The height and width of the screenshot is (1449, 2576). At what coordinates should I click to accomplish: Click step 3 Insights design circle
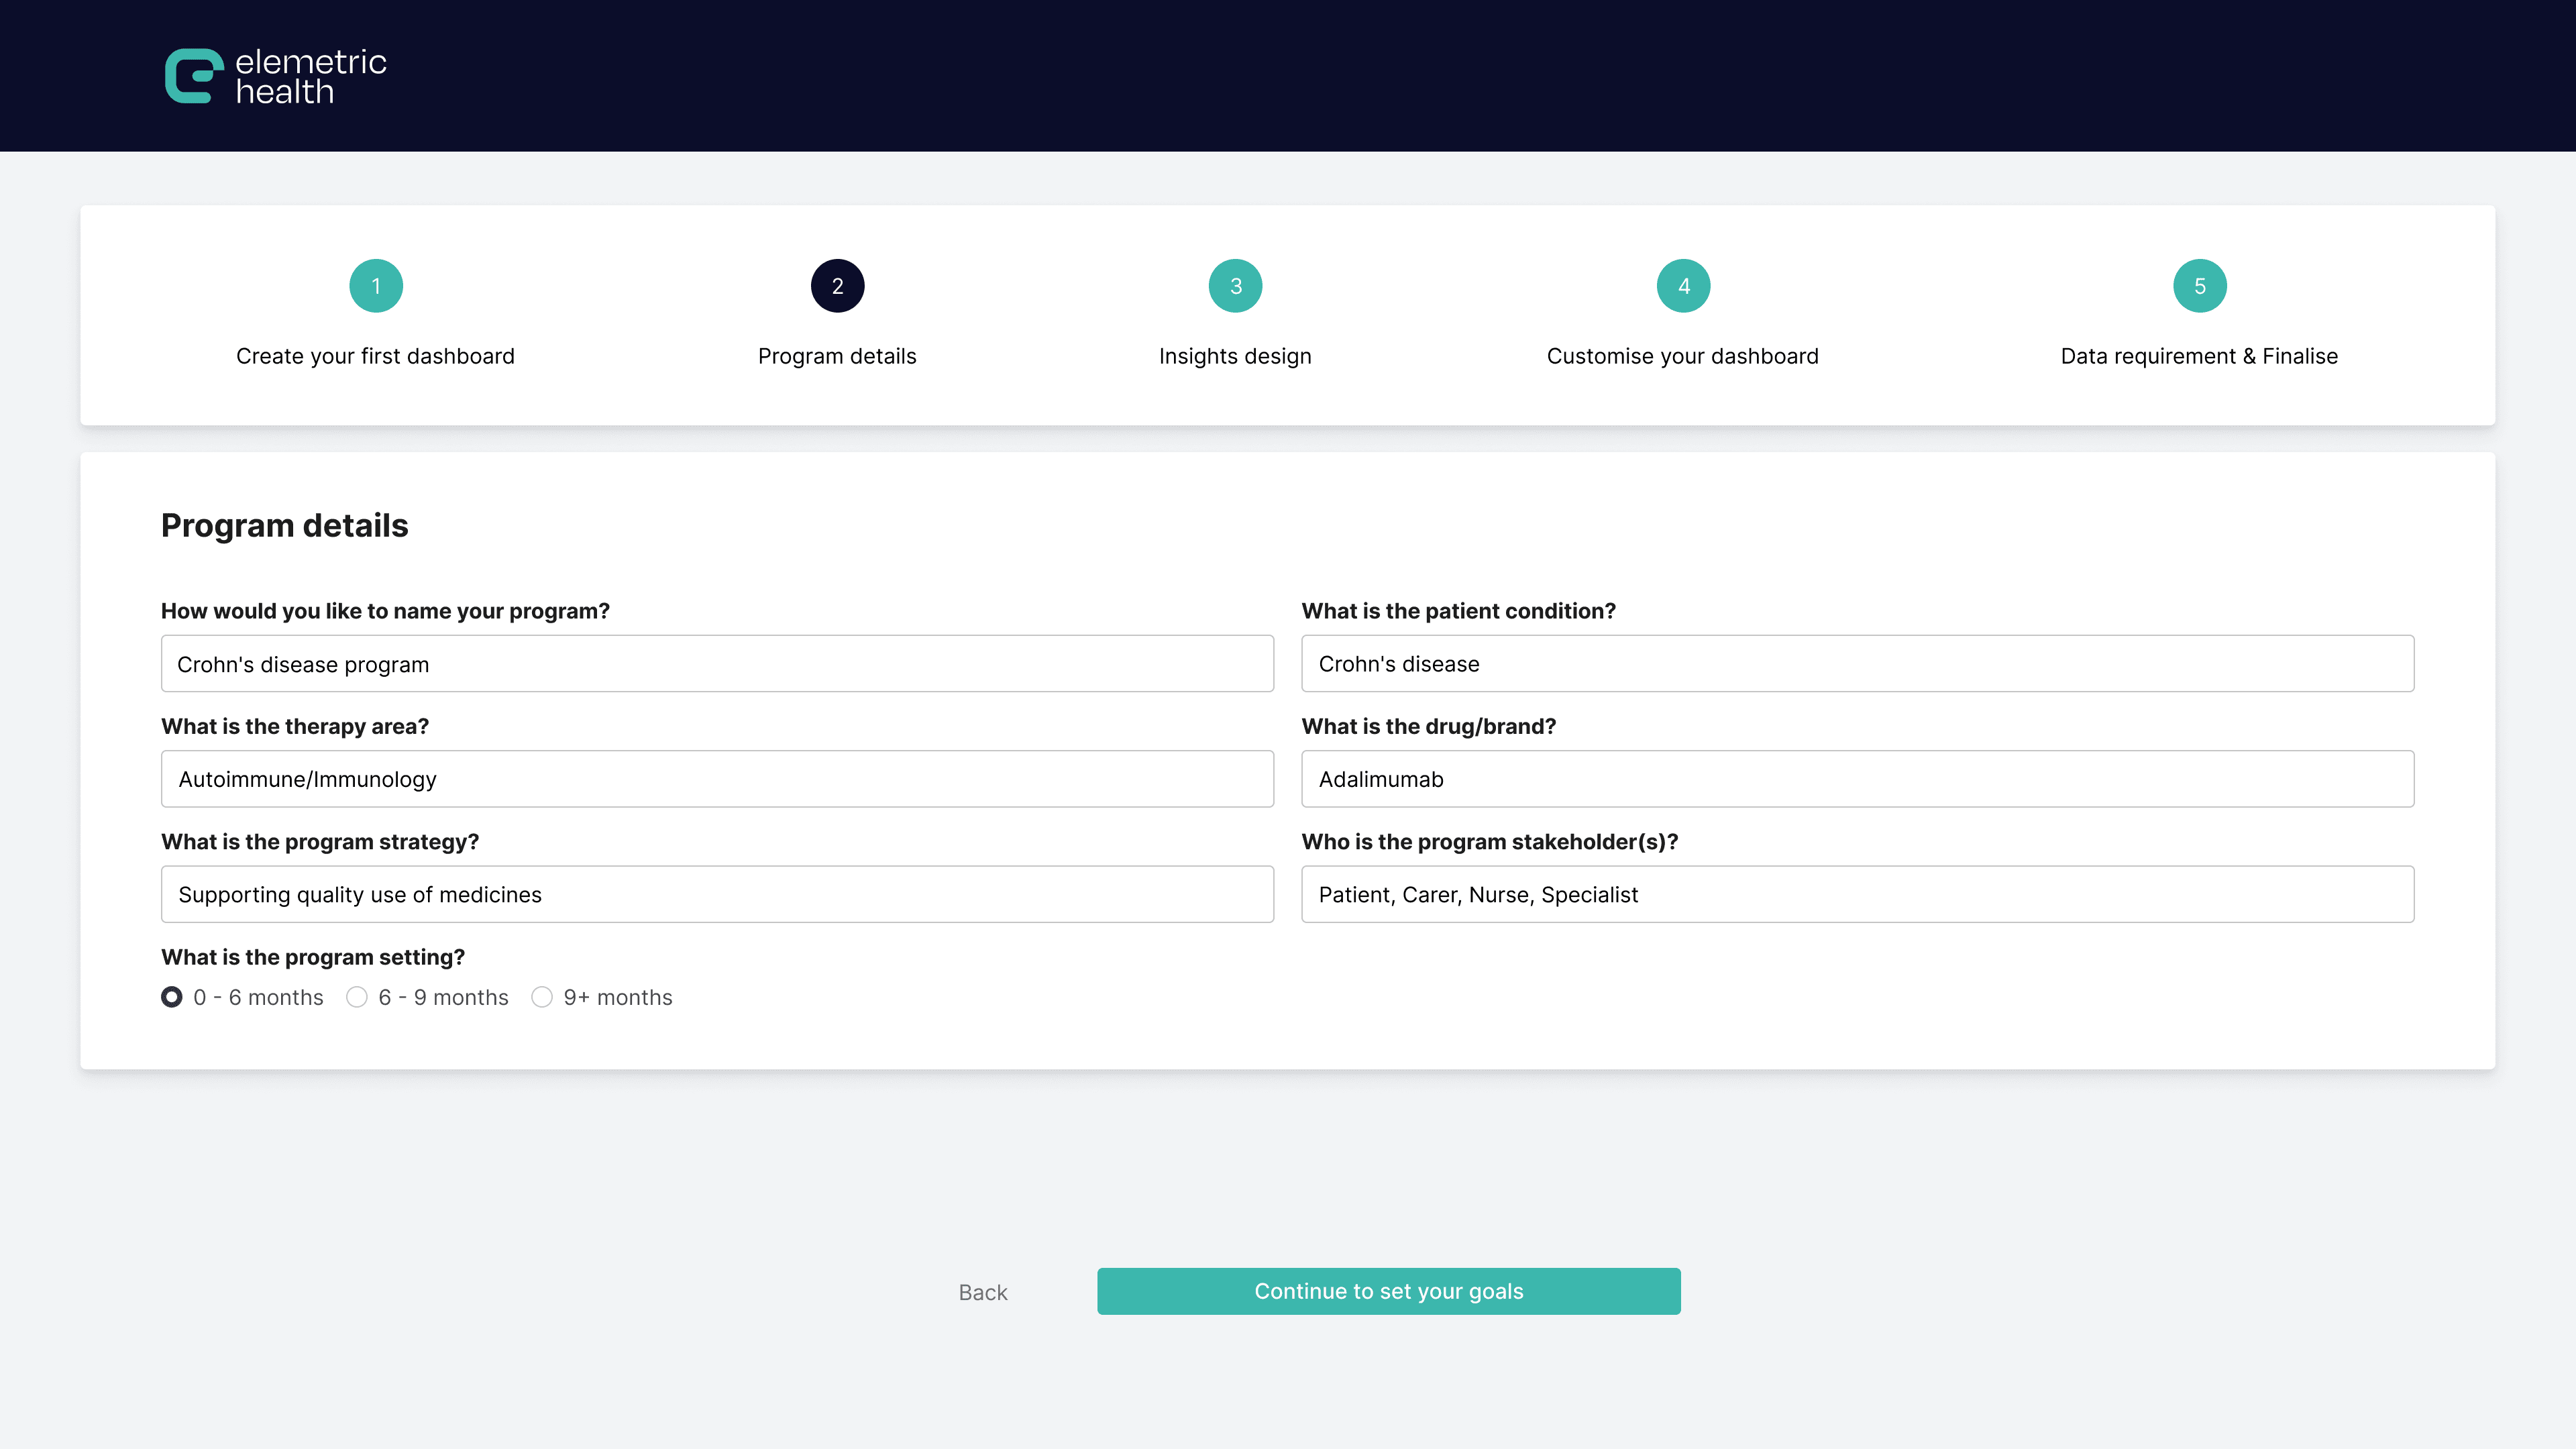[1235, 286]
